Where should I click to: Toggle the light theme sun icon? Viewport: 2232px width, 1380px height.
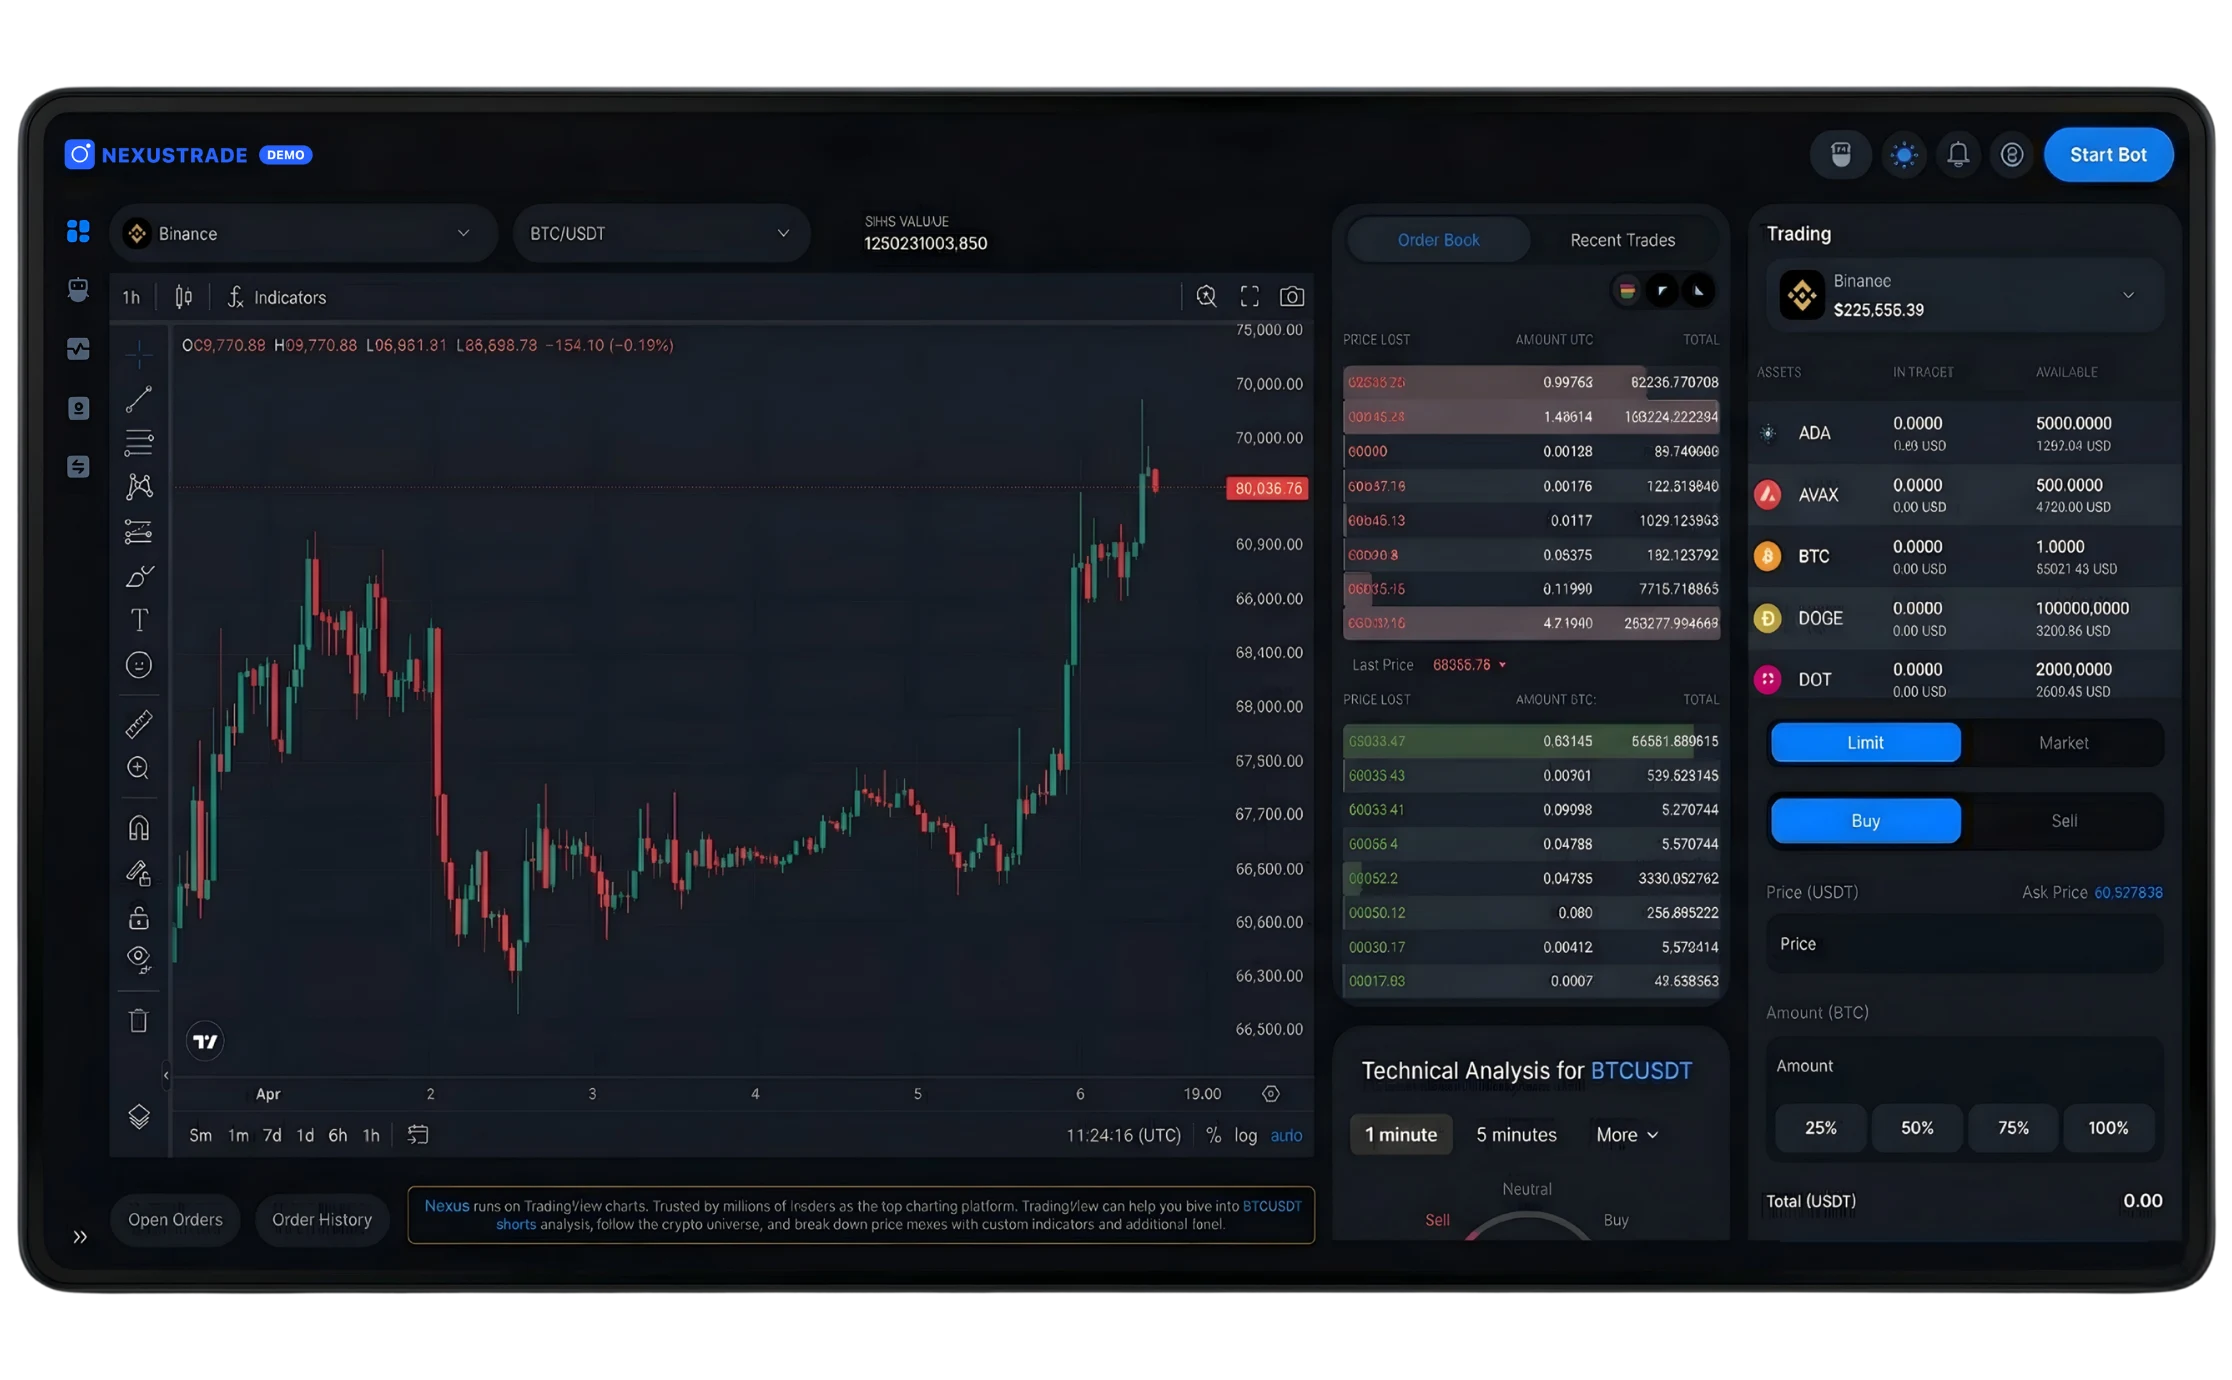pos(1904,155)
